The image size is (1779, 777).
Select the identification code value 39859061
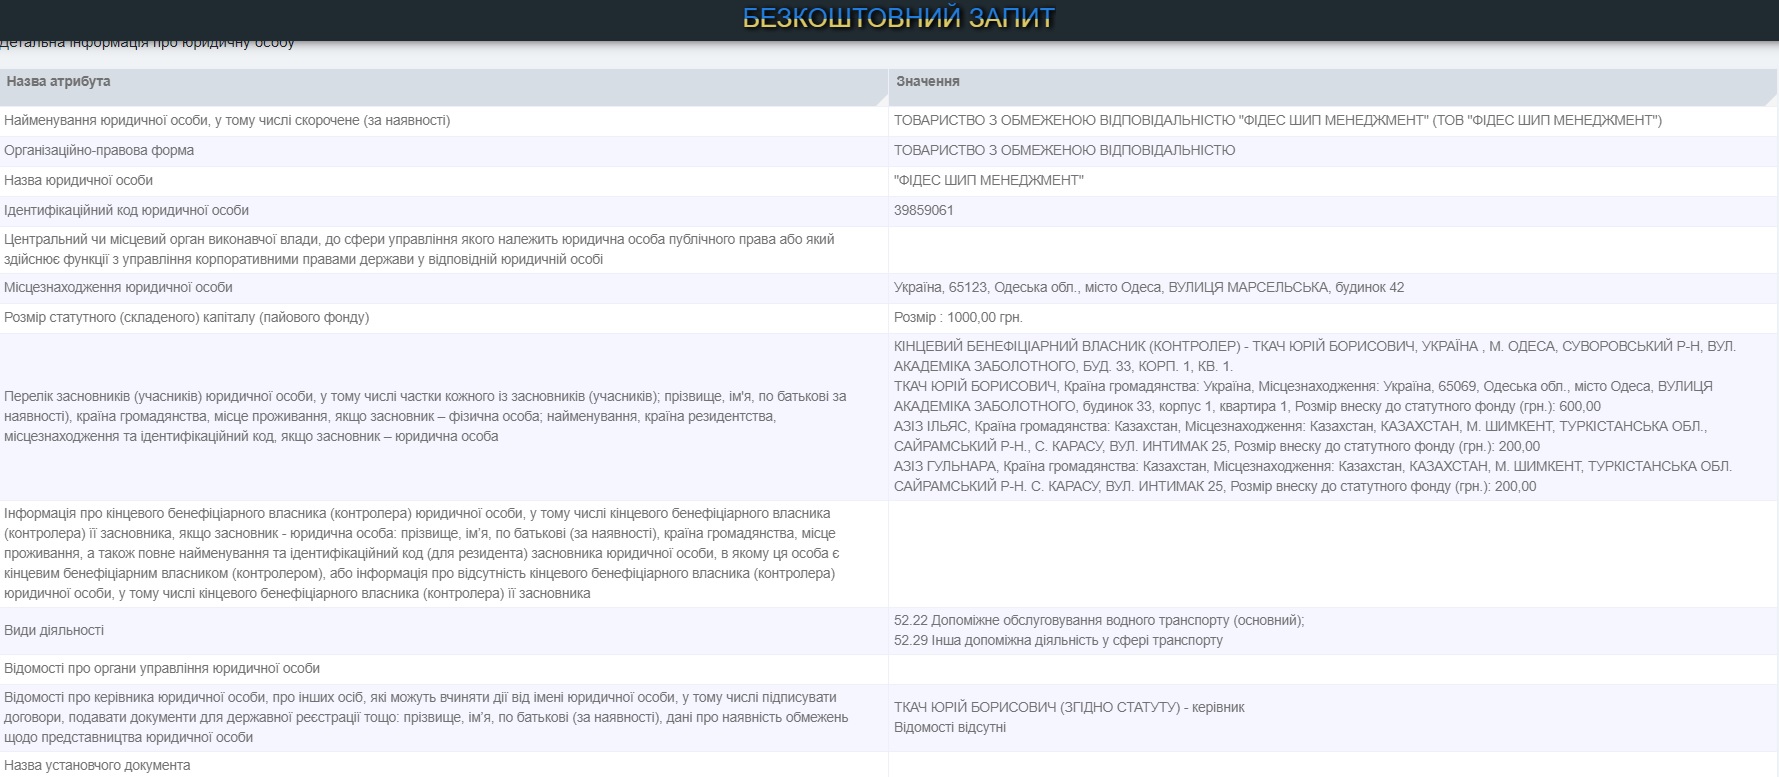923,210
